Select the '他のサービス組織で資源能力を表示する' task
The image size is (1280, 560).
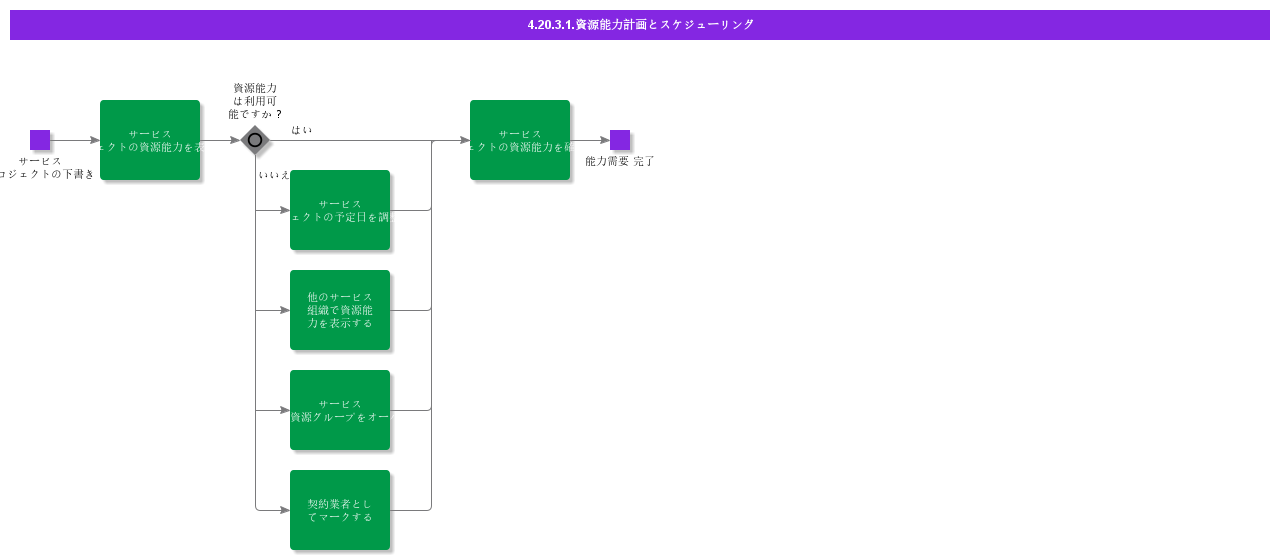(340, 310)
